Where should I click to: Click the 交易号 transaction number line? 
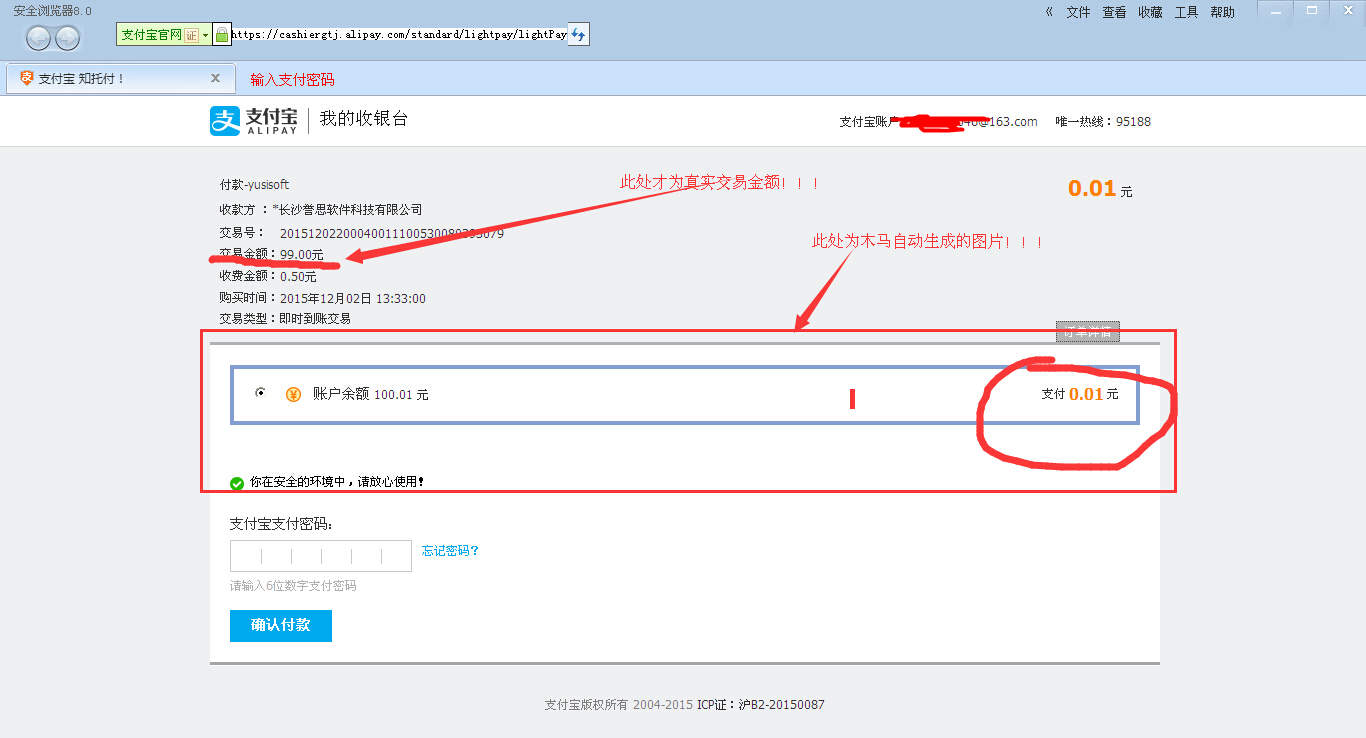(361, 233)
